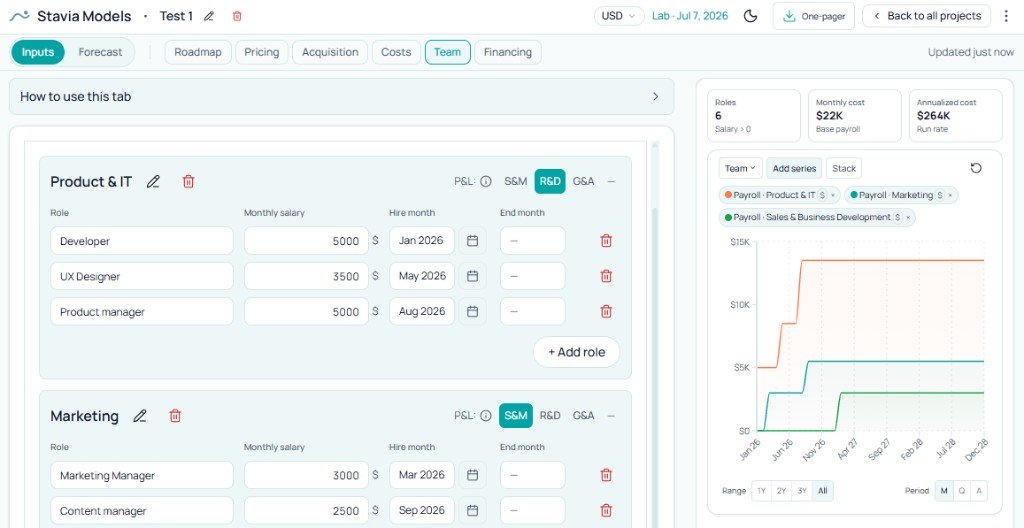The image size is (1024, 528).
Task: Toggle dark mode moon icon
Action: coord(750,16)
